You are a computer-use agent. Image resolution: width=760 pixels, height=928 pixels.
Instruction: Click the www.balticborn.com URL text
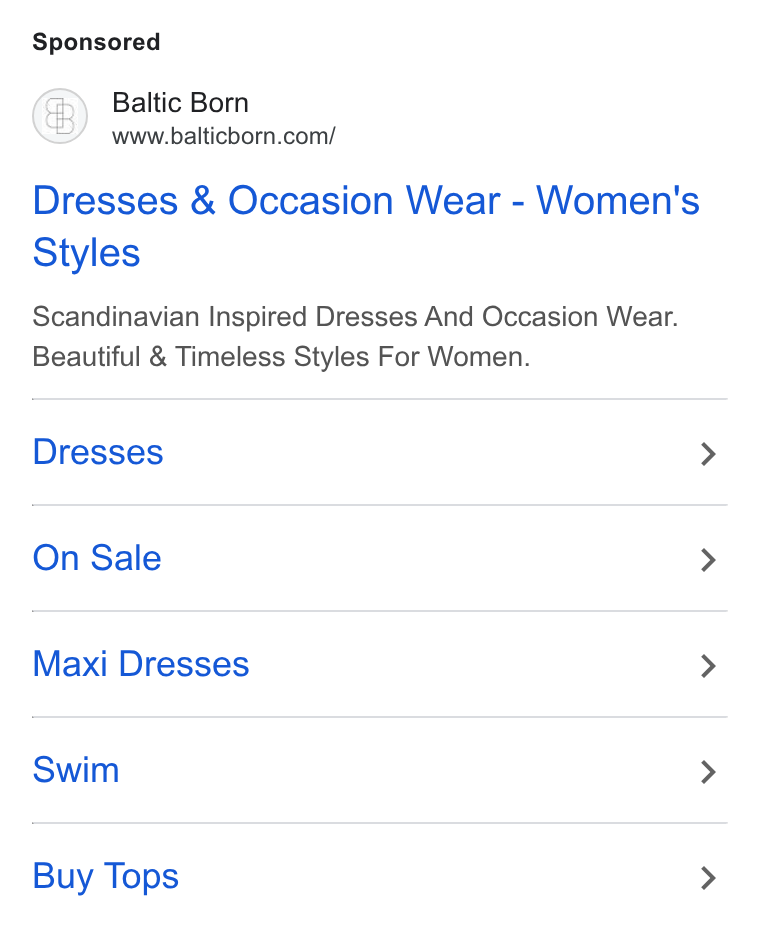pos(224,136)
